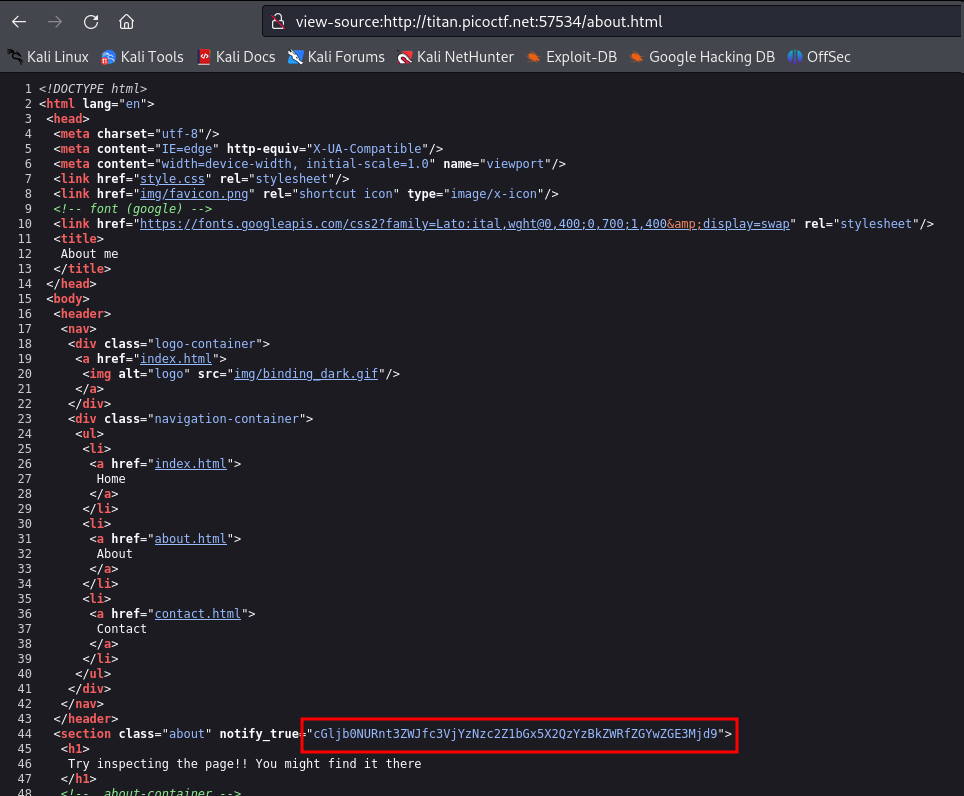Follow the index.html link on line 19
The height and width of the screenshot is (796, 964).
point(176,359)
